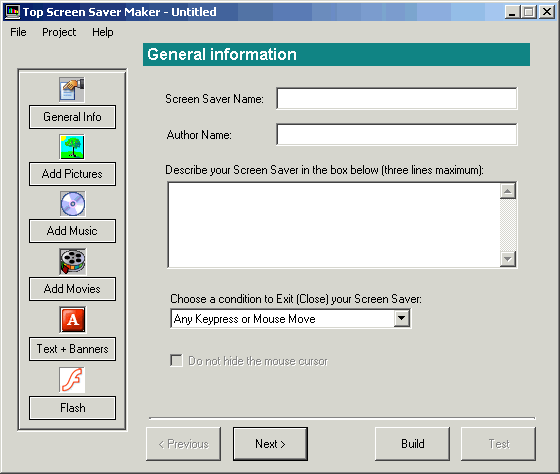Viewport: 560px width, 474px height.
Task: Click the Author Name input field
Action: (397, 135)
